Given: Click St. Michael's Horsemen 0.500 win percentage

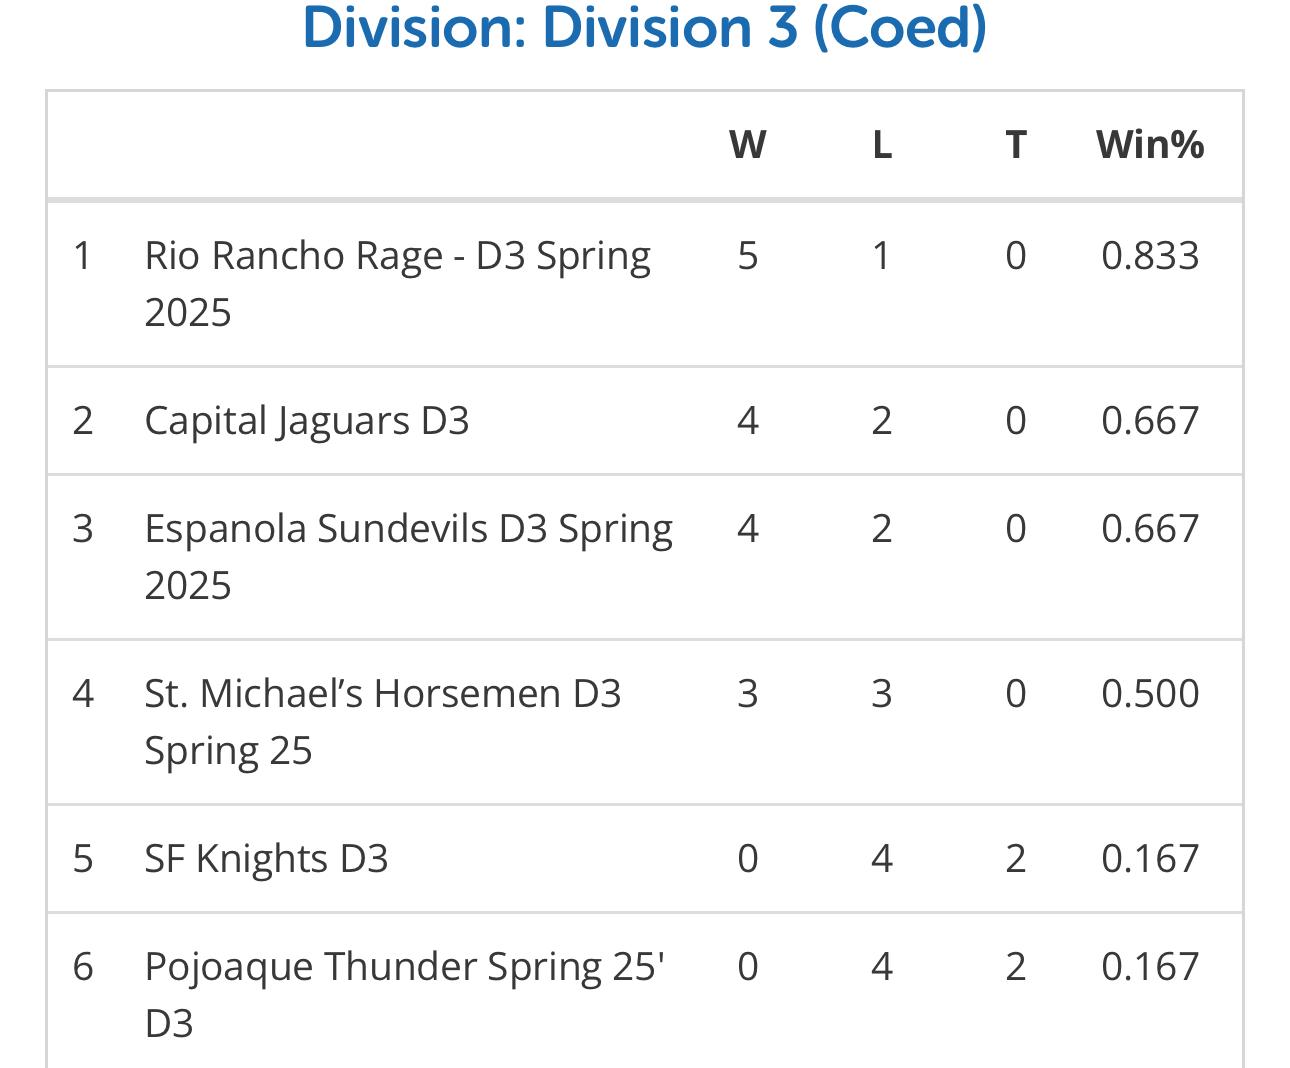Looking at the screenshot, I should 1150,694.
